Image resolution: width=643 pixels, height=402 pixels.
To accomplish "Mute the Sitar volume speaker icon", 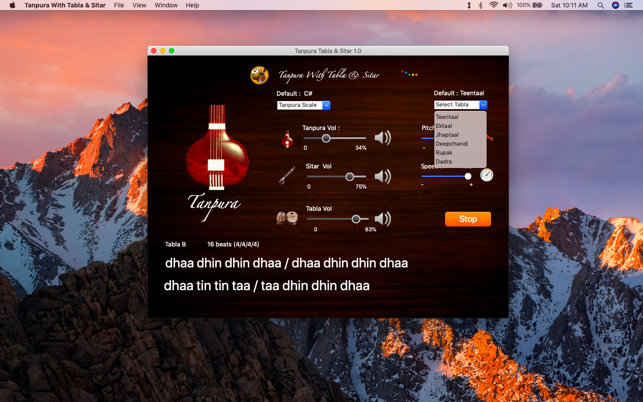I will click(383, 176).
